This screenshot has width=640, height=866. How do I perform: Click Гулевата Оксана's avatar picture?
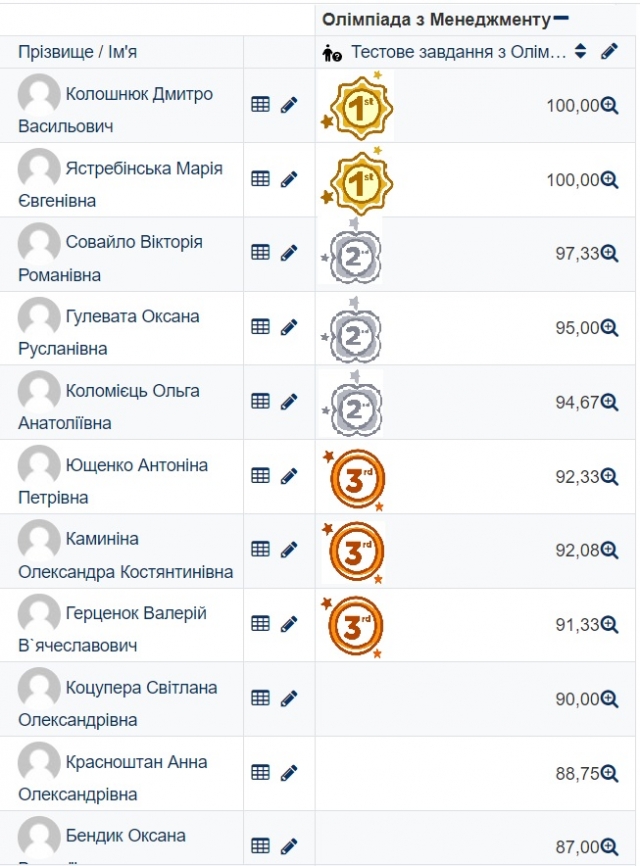tap(39, 317)
